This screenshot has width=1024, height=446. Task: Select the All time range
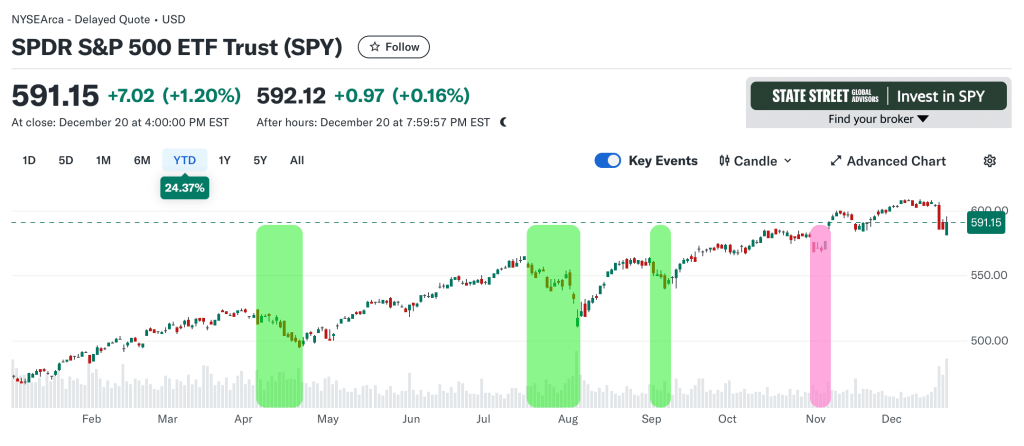pyautogui.click(x=297, y=160)
